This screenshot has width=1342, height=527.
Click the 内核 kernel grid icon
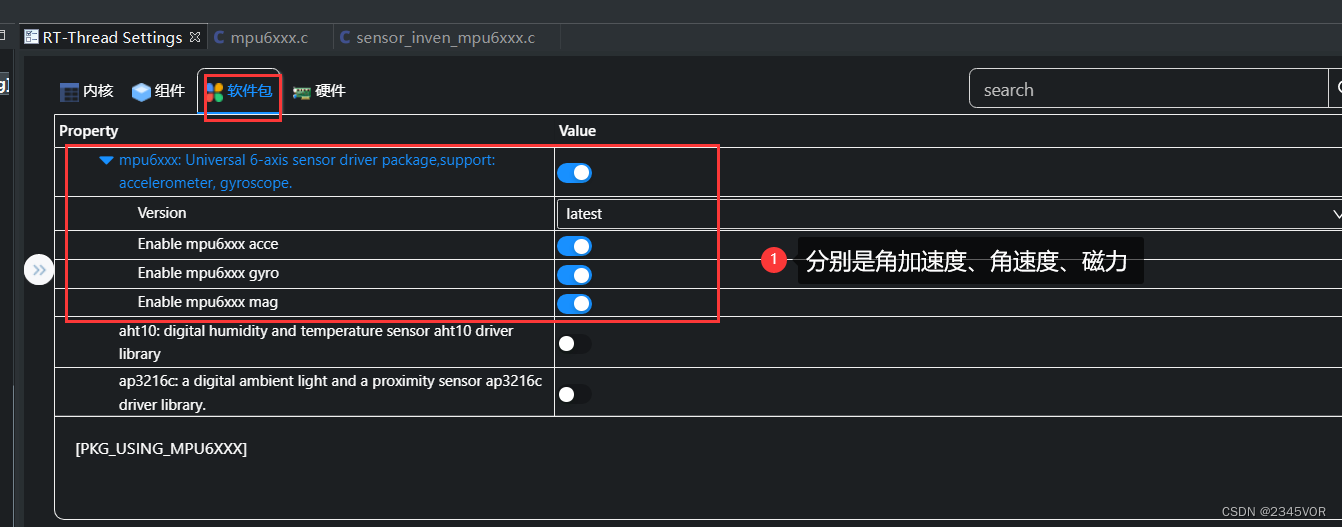(x=69, y=92)
